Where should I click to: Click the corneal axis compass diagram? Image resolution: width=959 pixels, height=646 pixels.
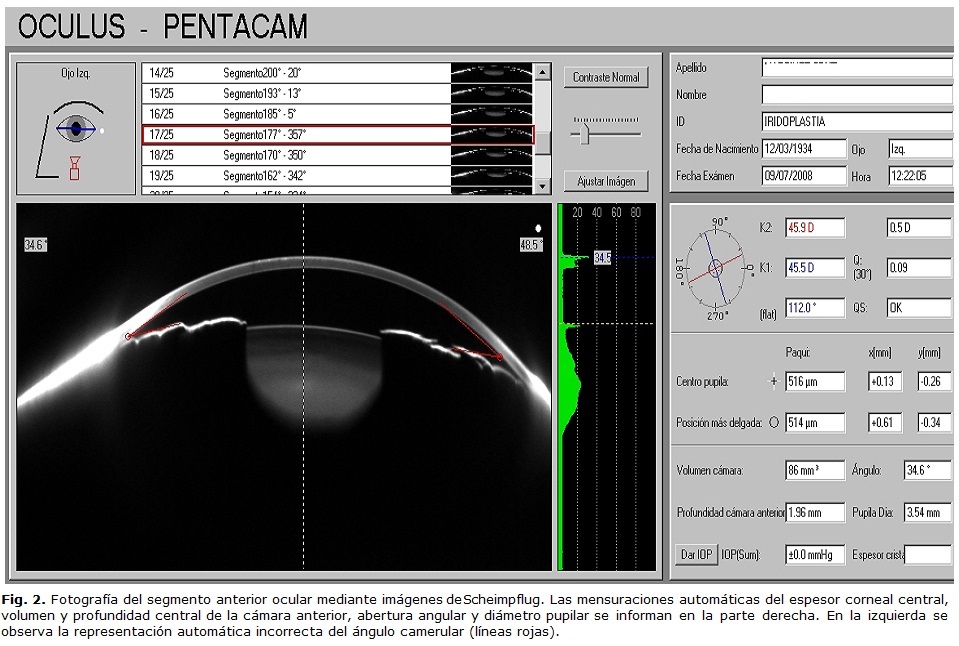[716, 267]
